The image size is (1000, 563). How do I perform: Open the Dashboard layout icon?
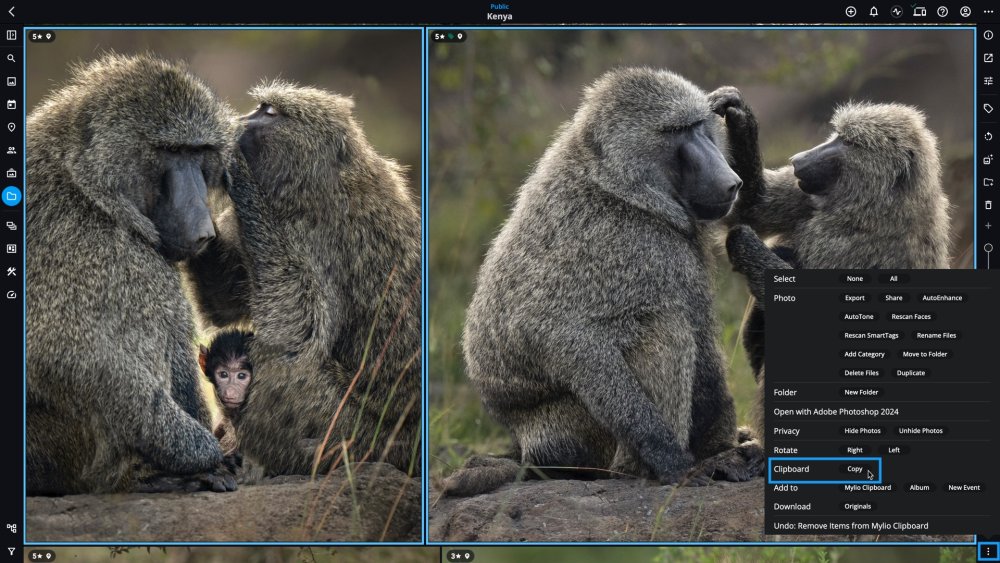click(x=11, y=249)
